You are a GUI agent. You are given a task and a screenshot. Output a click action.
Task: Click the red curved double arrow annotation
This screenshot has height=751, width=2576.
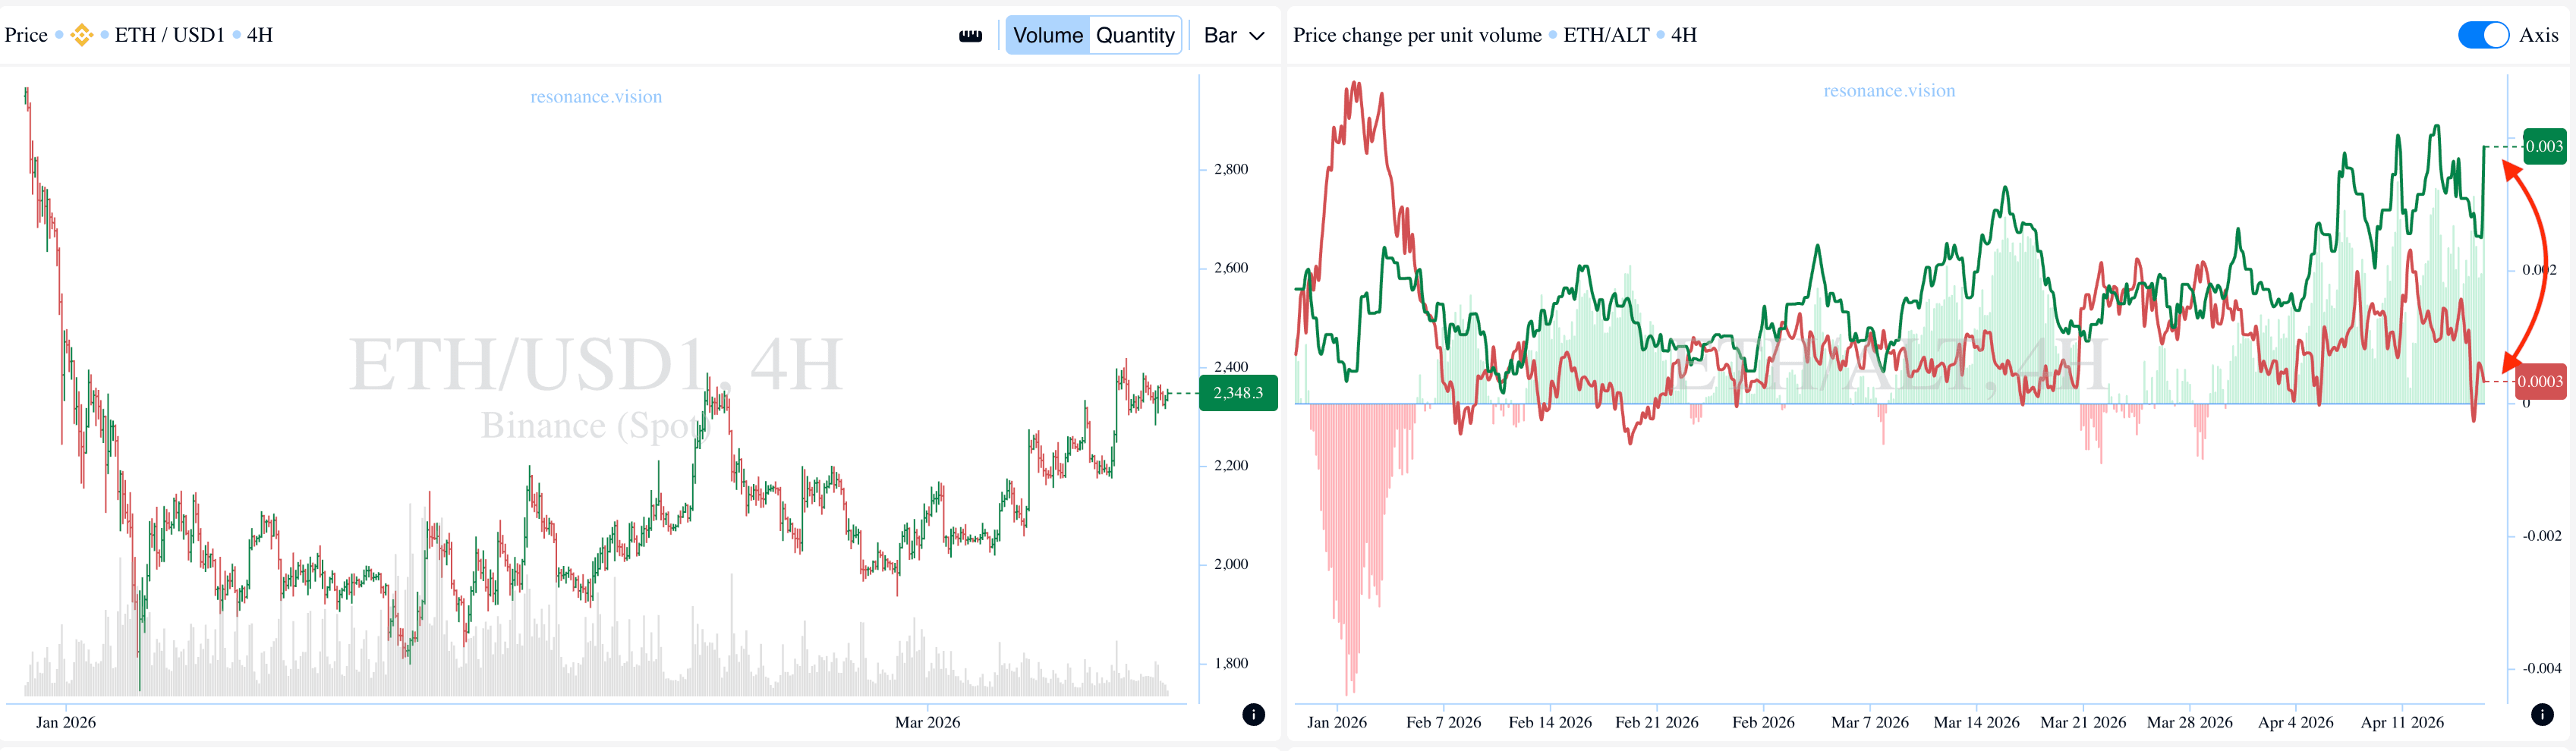point(2537,265)
